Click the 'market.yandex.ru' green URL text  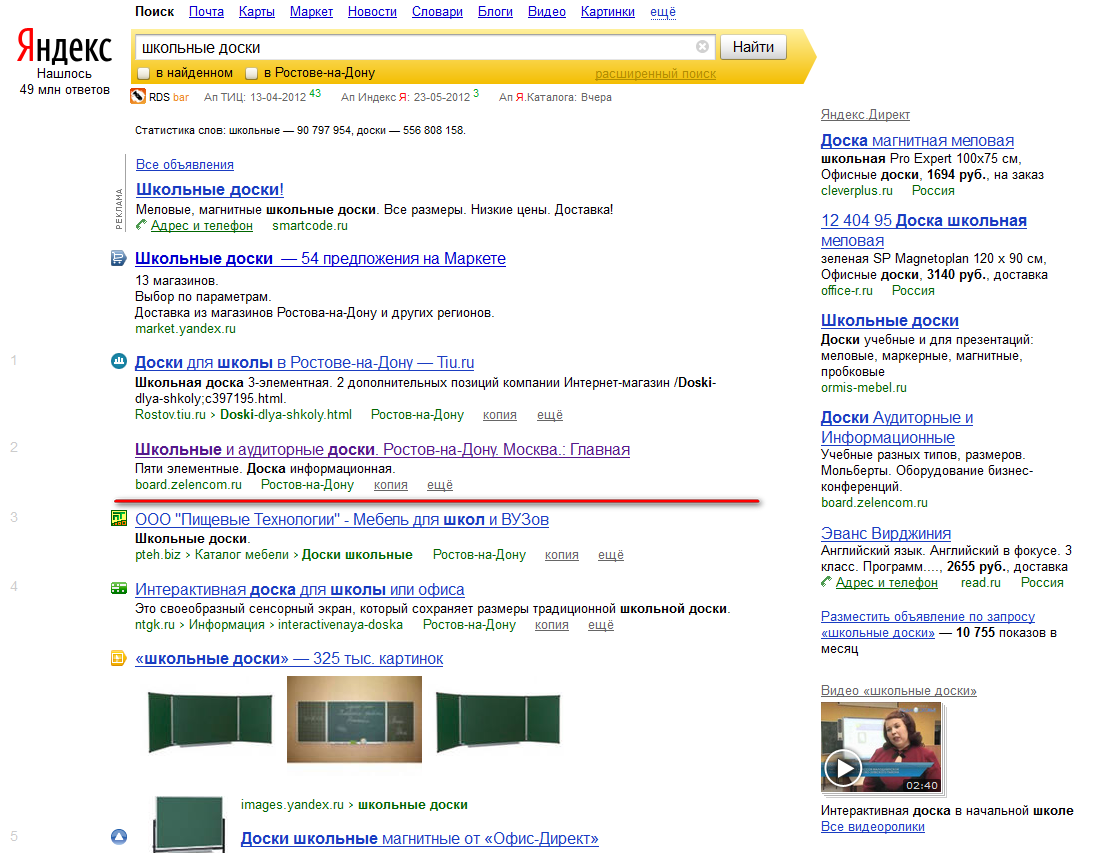pyautogui.click(x=186, y=328)
